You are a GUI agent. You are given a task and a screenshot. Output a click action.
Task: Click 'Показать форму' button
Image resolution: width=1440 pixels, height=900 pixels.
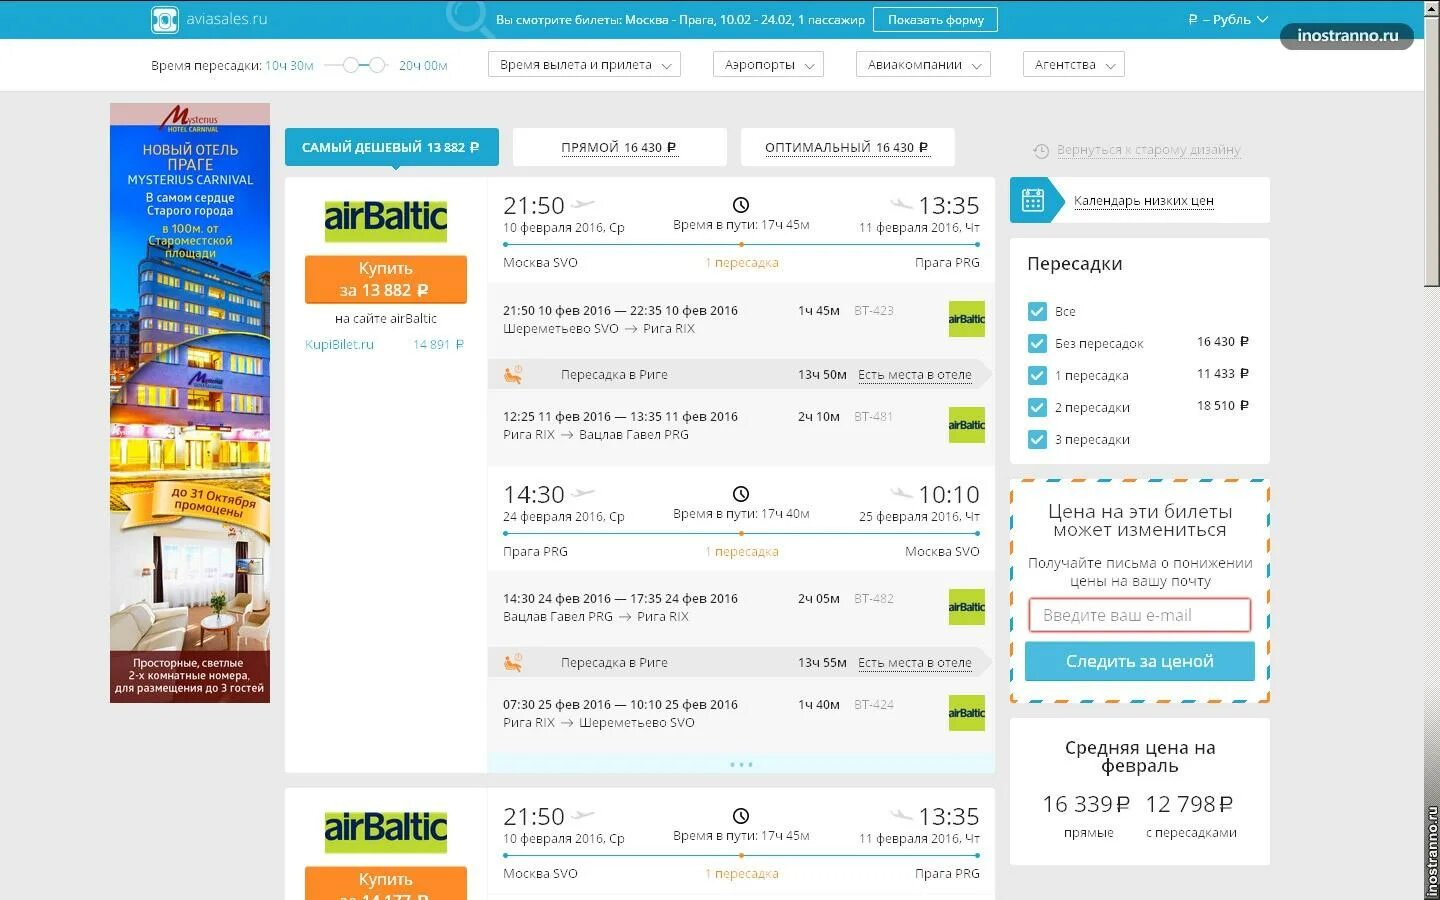coord(935,19)
